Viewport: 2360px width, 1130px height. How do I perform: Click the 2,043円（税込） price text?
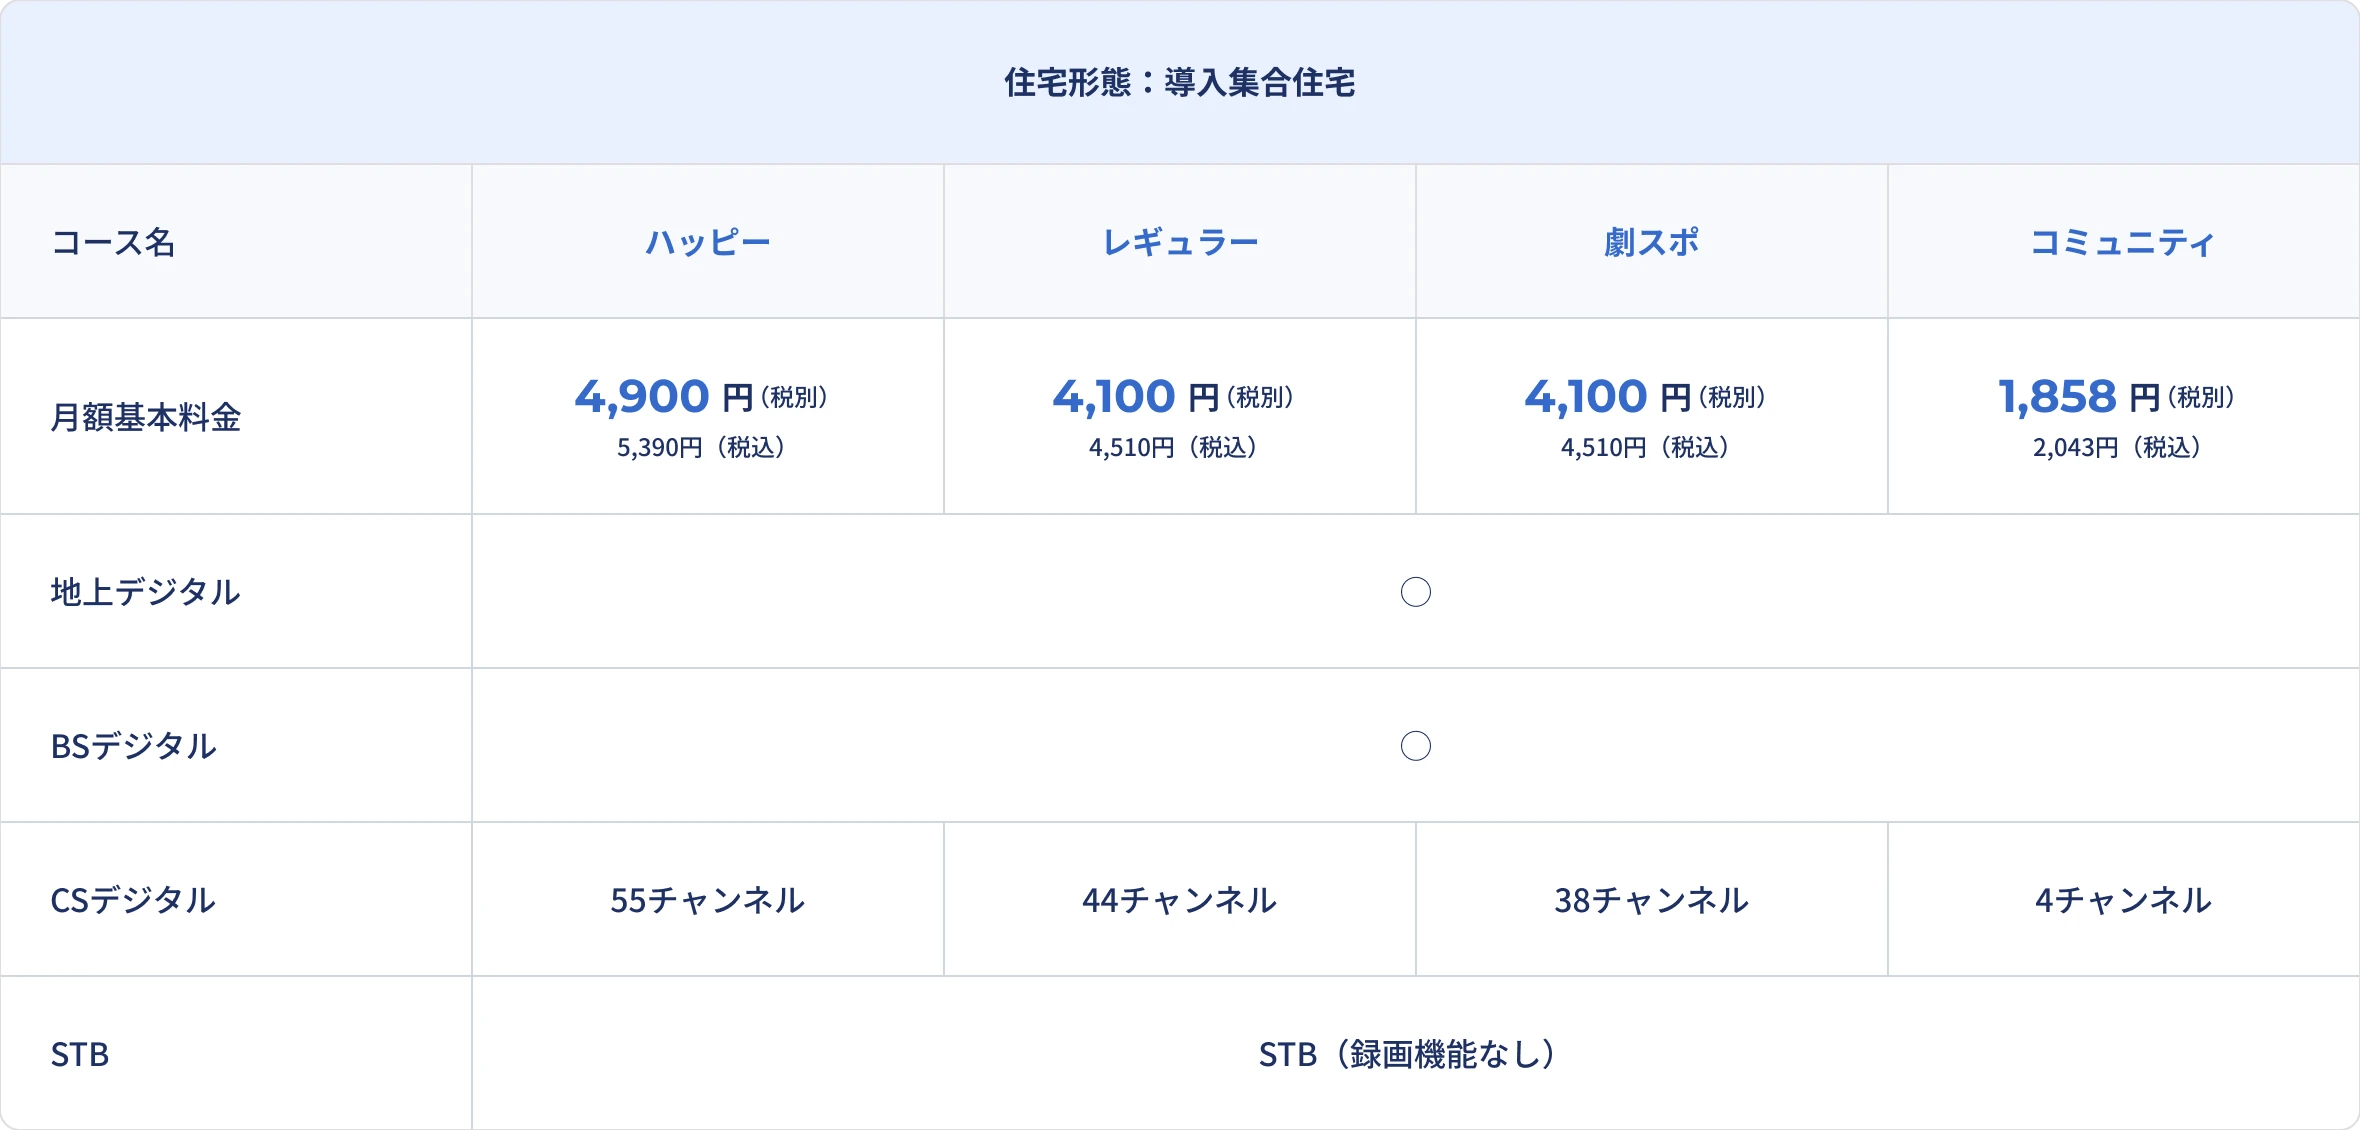[x=2116, y=447]
